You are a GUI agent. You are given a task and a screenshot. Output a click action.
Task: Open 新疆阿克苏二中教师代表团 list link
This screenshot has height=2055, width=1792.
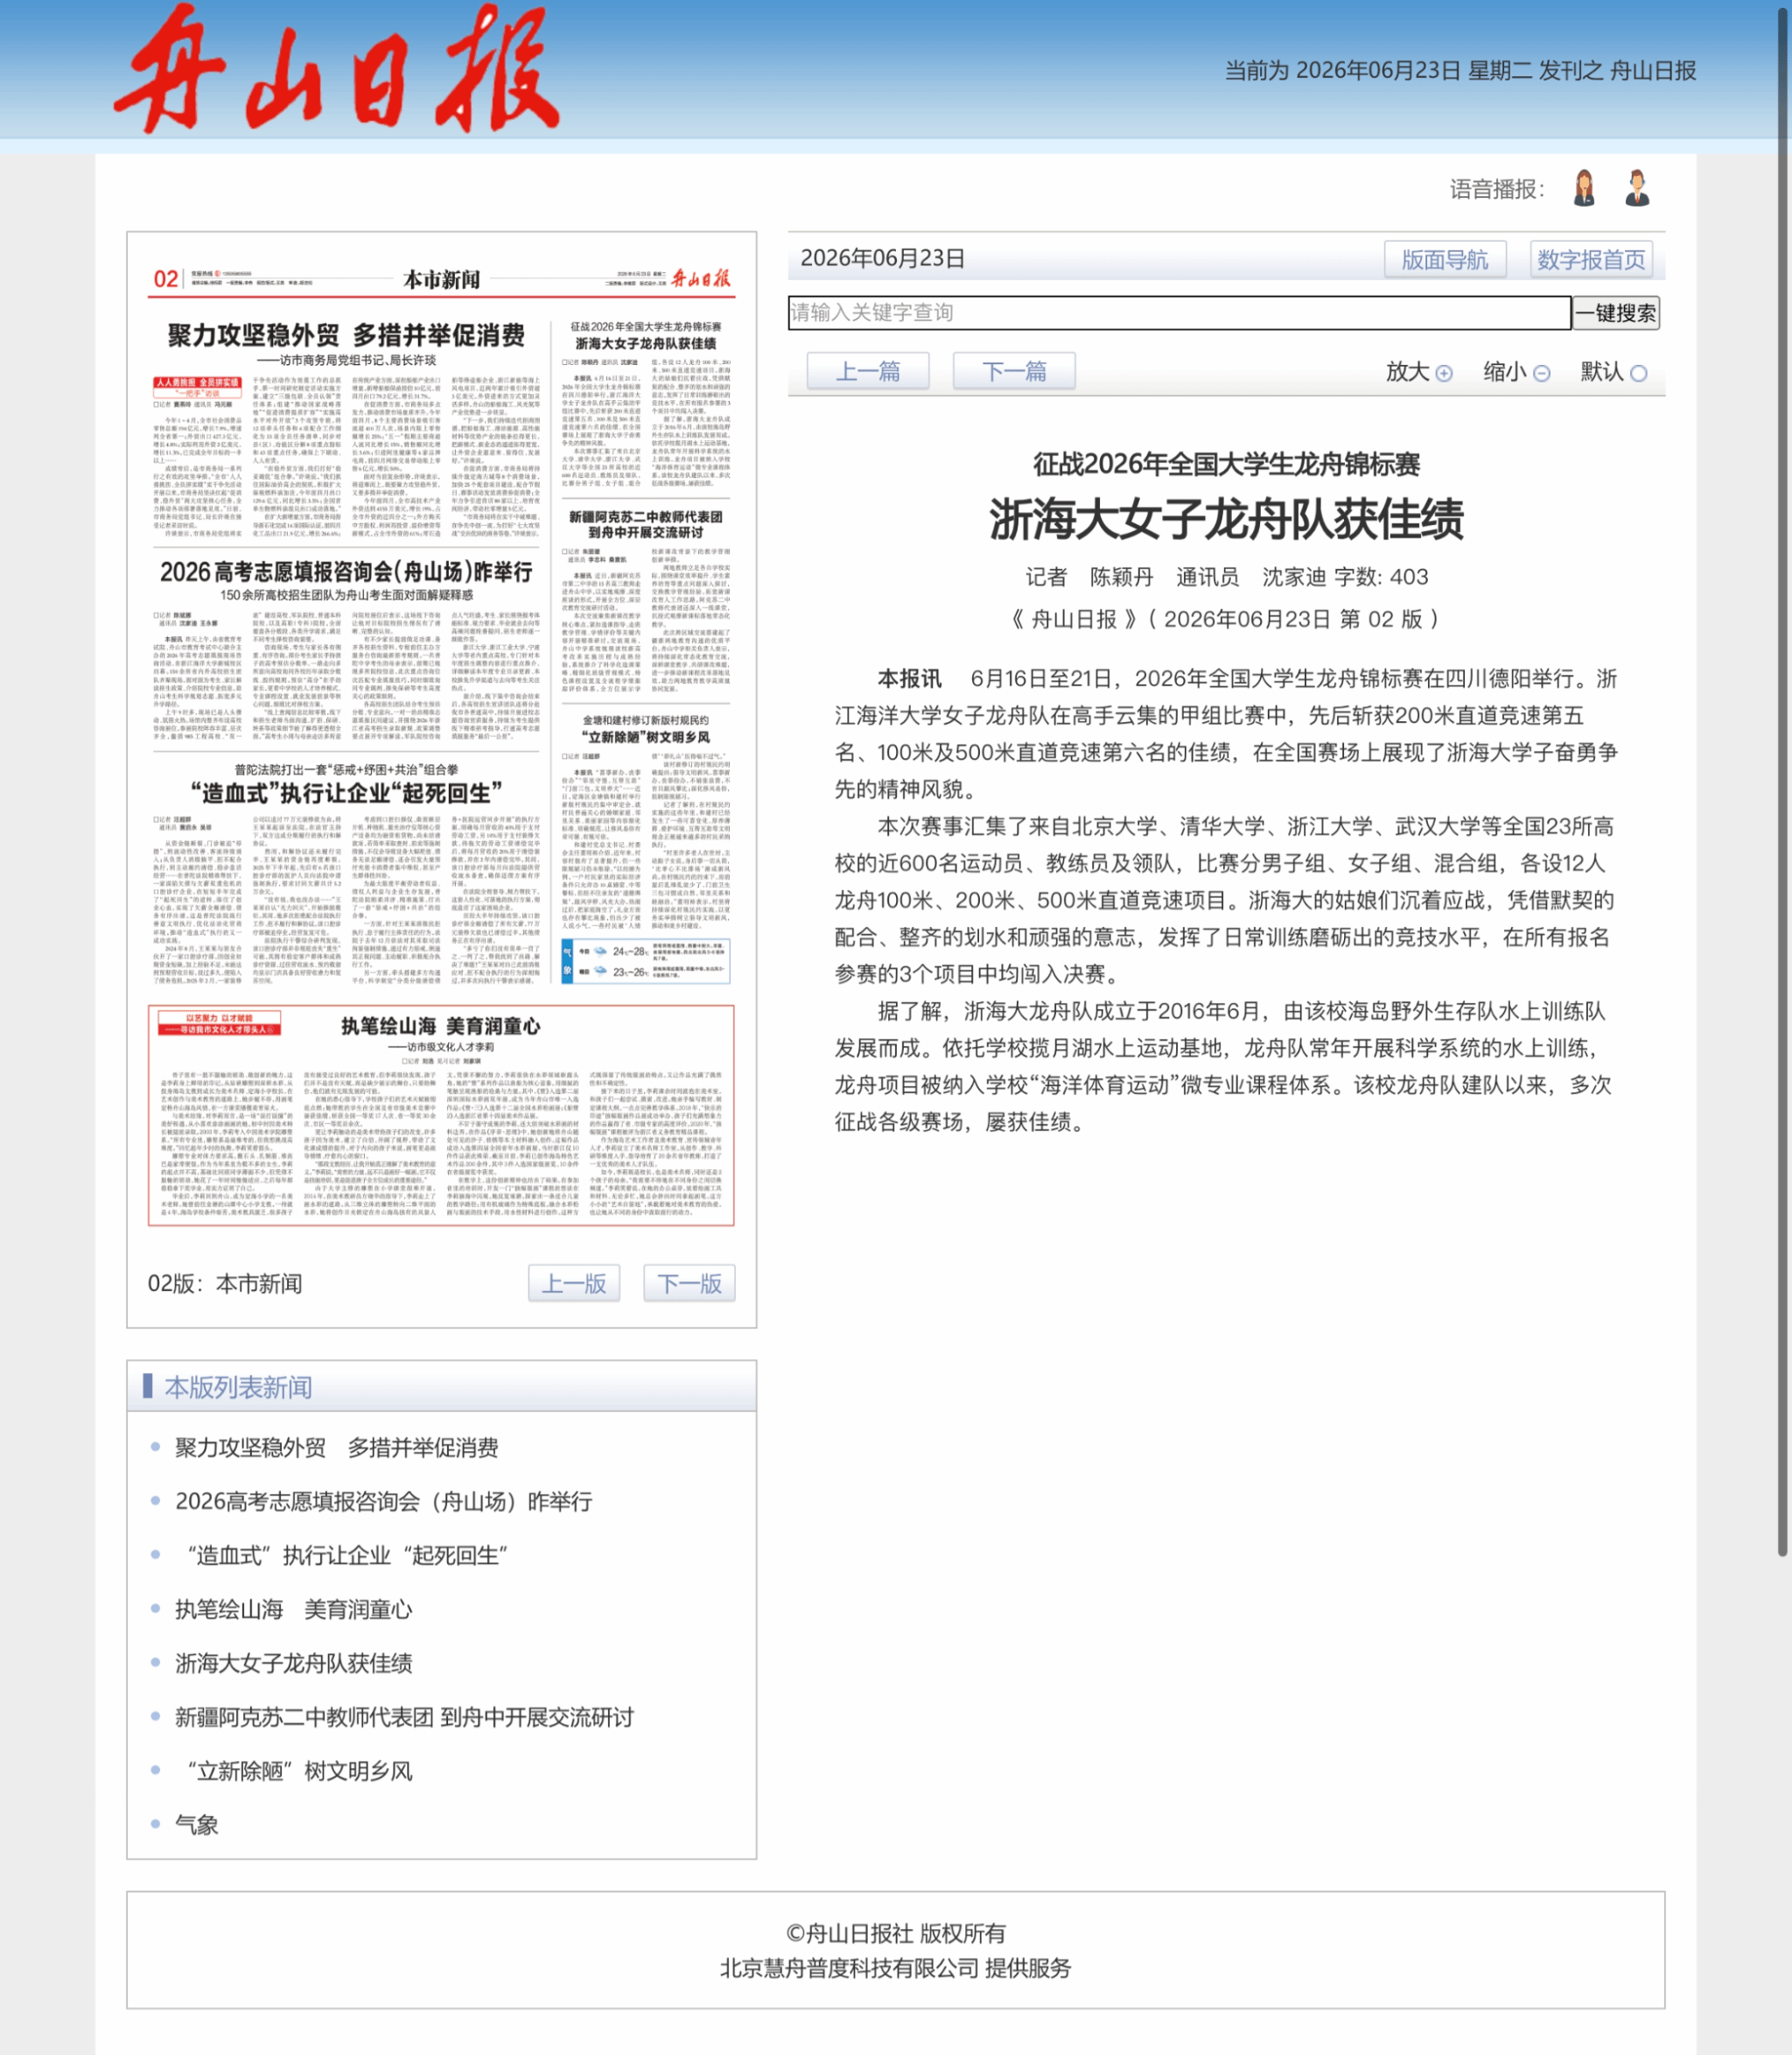(405, 1717)
